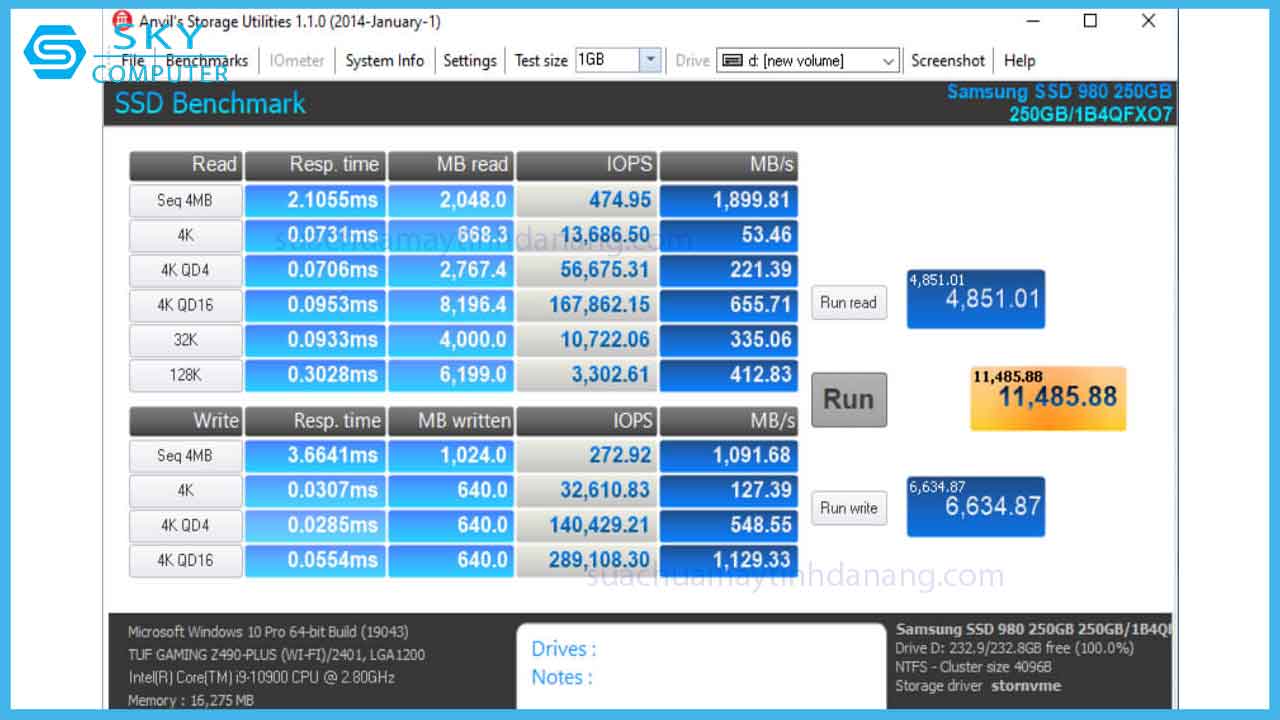This screenshot has height=720, width=1280.
Task: Minimize the Anvil's Storage Utilities window
Action: tap(1033, 21)
